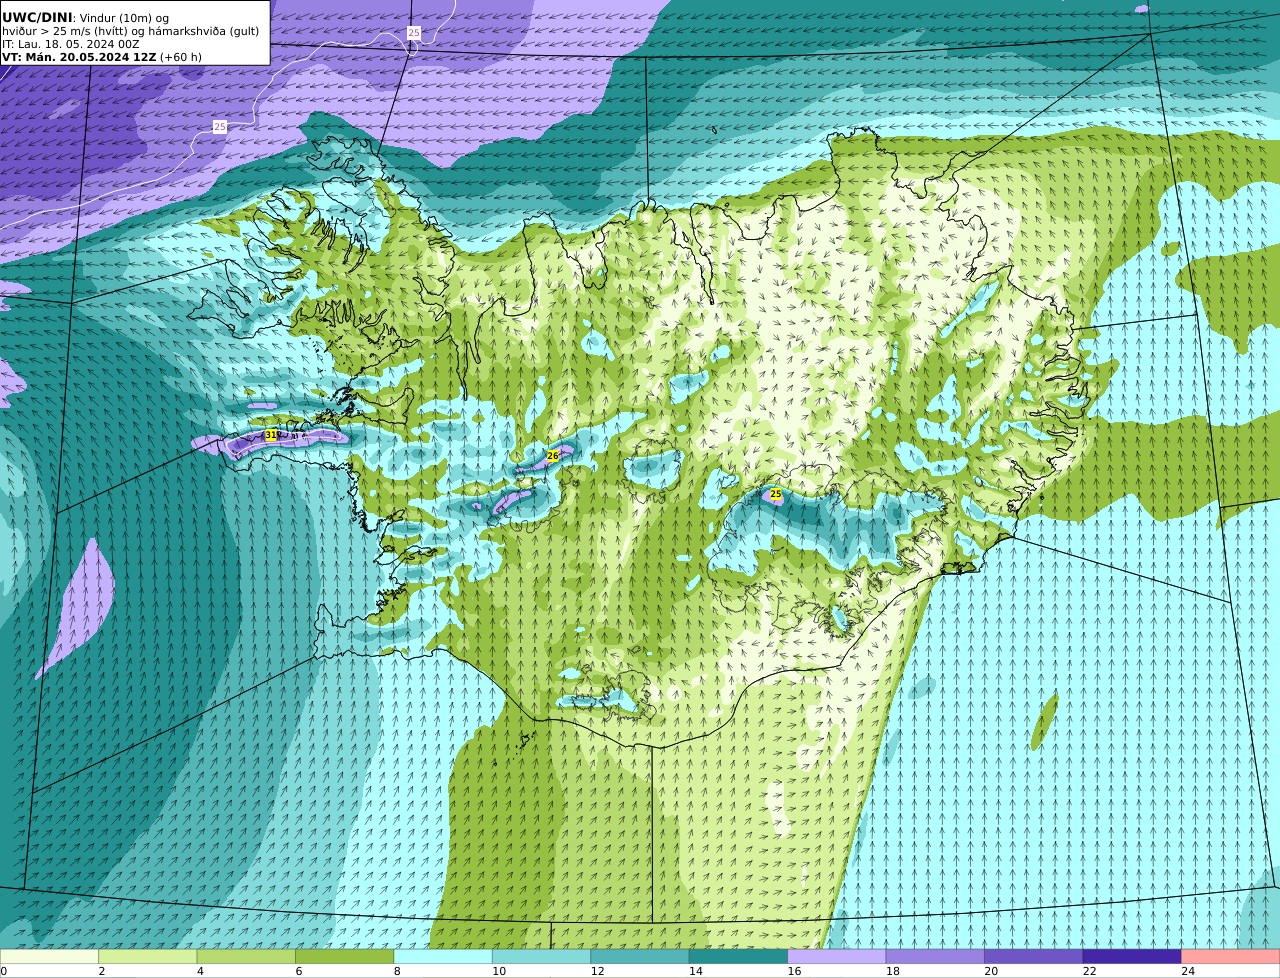Pick the 10–12 turquoise colorbar swatch

(x=542, y=956)
